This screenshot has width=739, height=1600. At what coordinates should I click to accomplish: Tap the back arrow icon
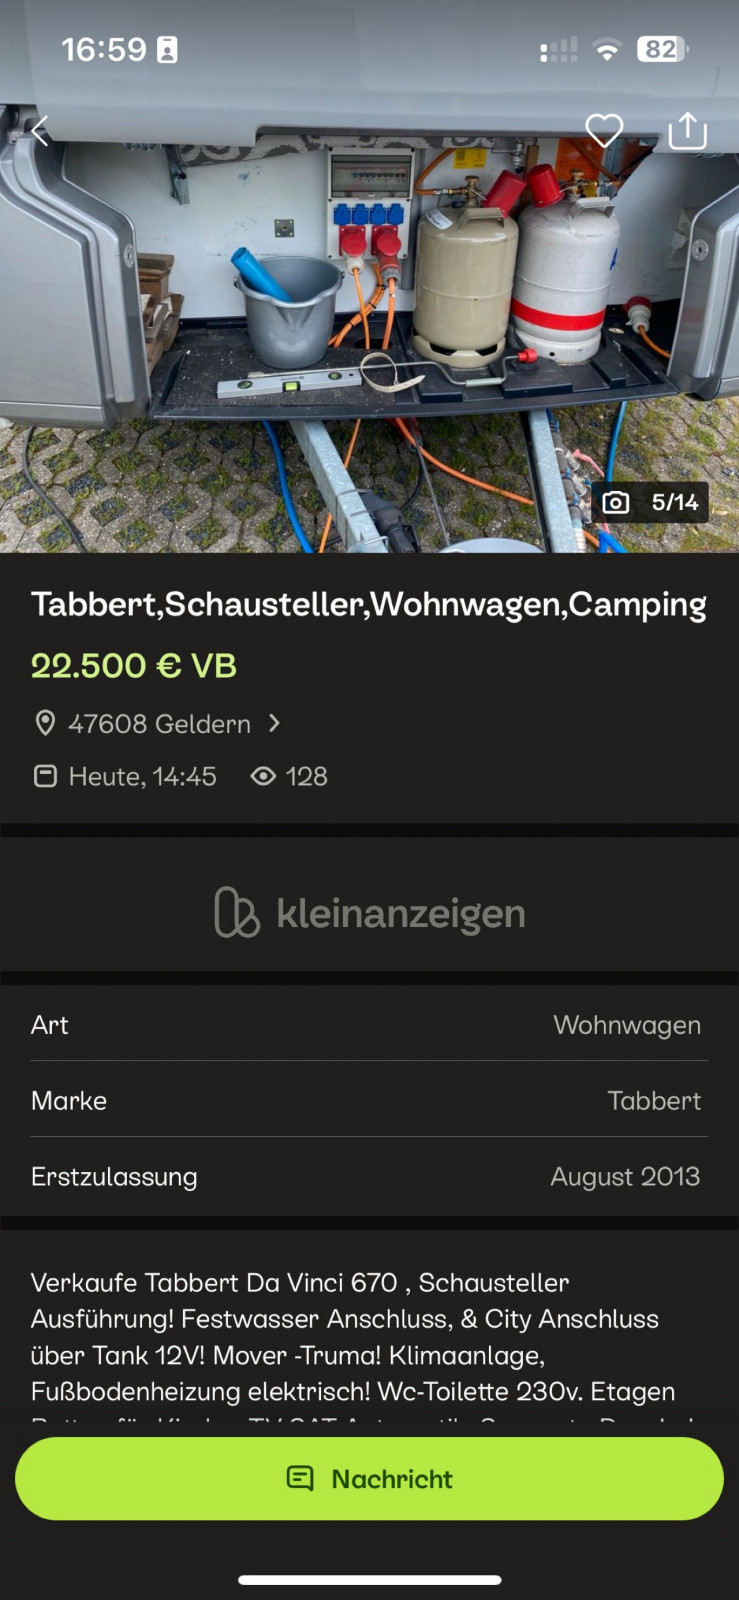pos(40,131)
